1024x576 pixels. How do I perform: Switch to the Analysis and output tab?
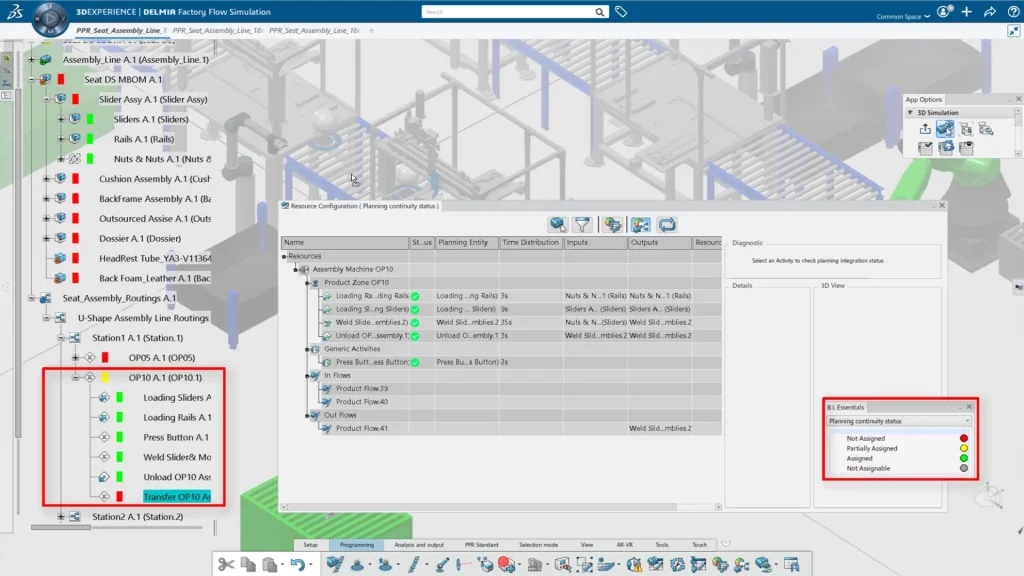pyautogui.click(x=419, y=545)
